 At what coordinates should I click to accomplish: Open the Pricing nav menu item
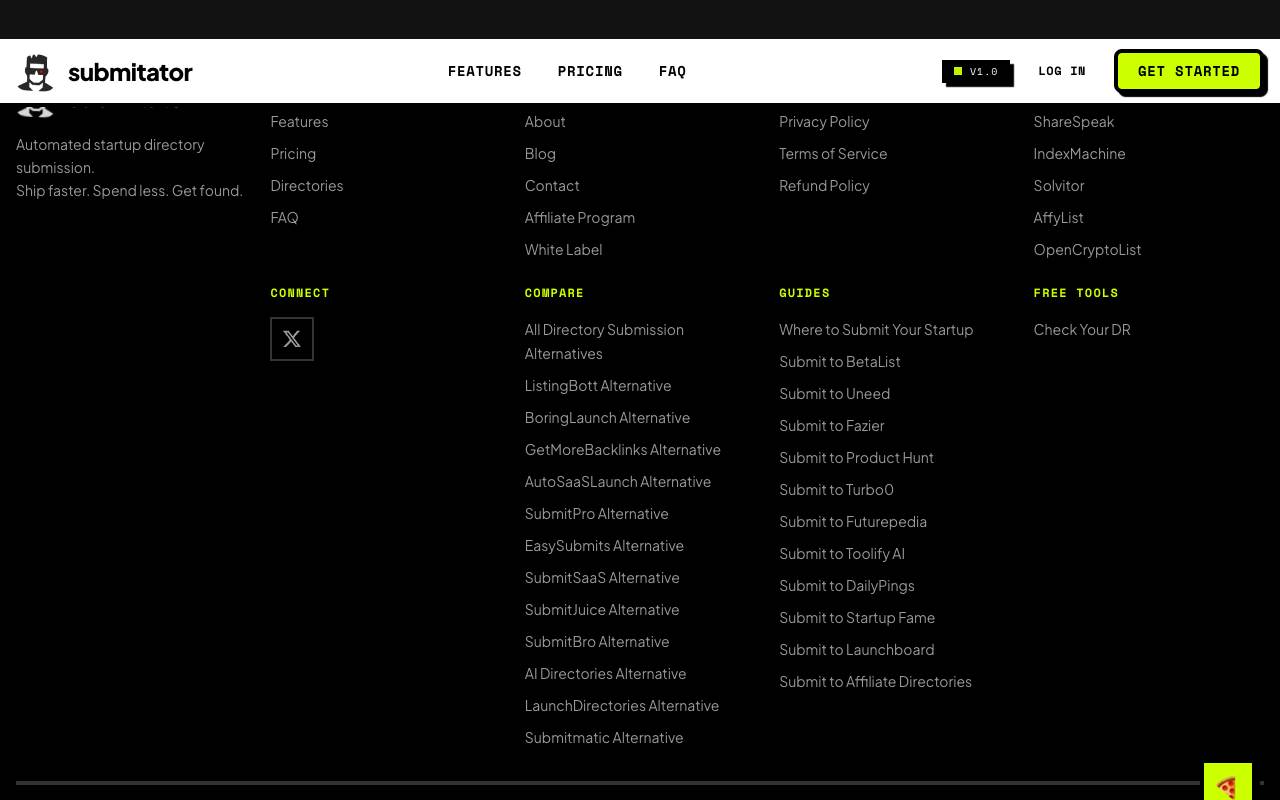click(590, 71)
